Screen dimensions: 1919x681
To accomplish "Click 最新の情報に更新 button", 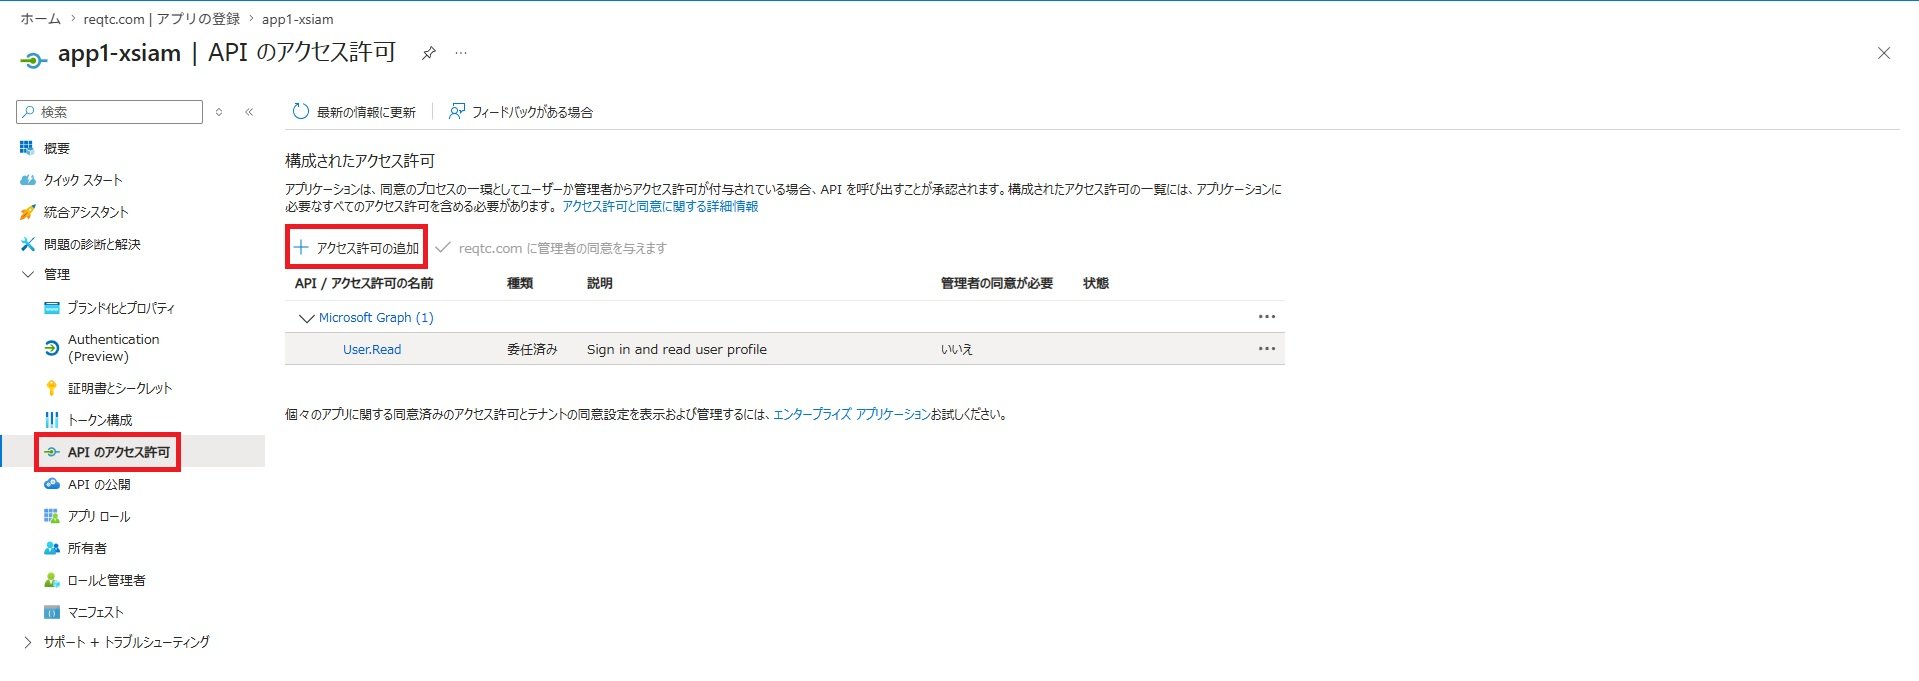I will tap(354, 112).
